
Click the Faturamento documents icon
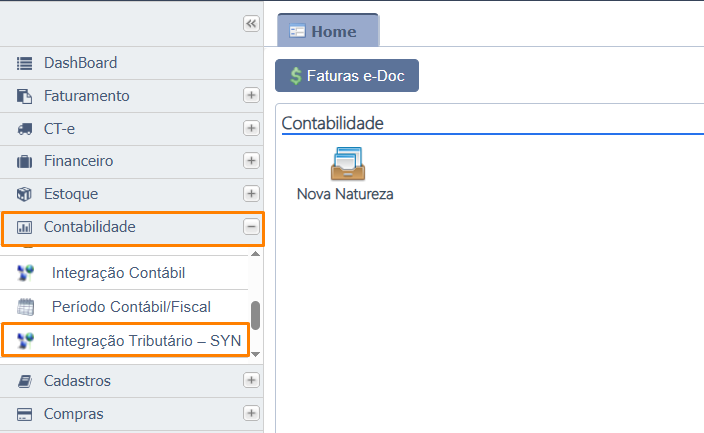(x=25, y=96)
